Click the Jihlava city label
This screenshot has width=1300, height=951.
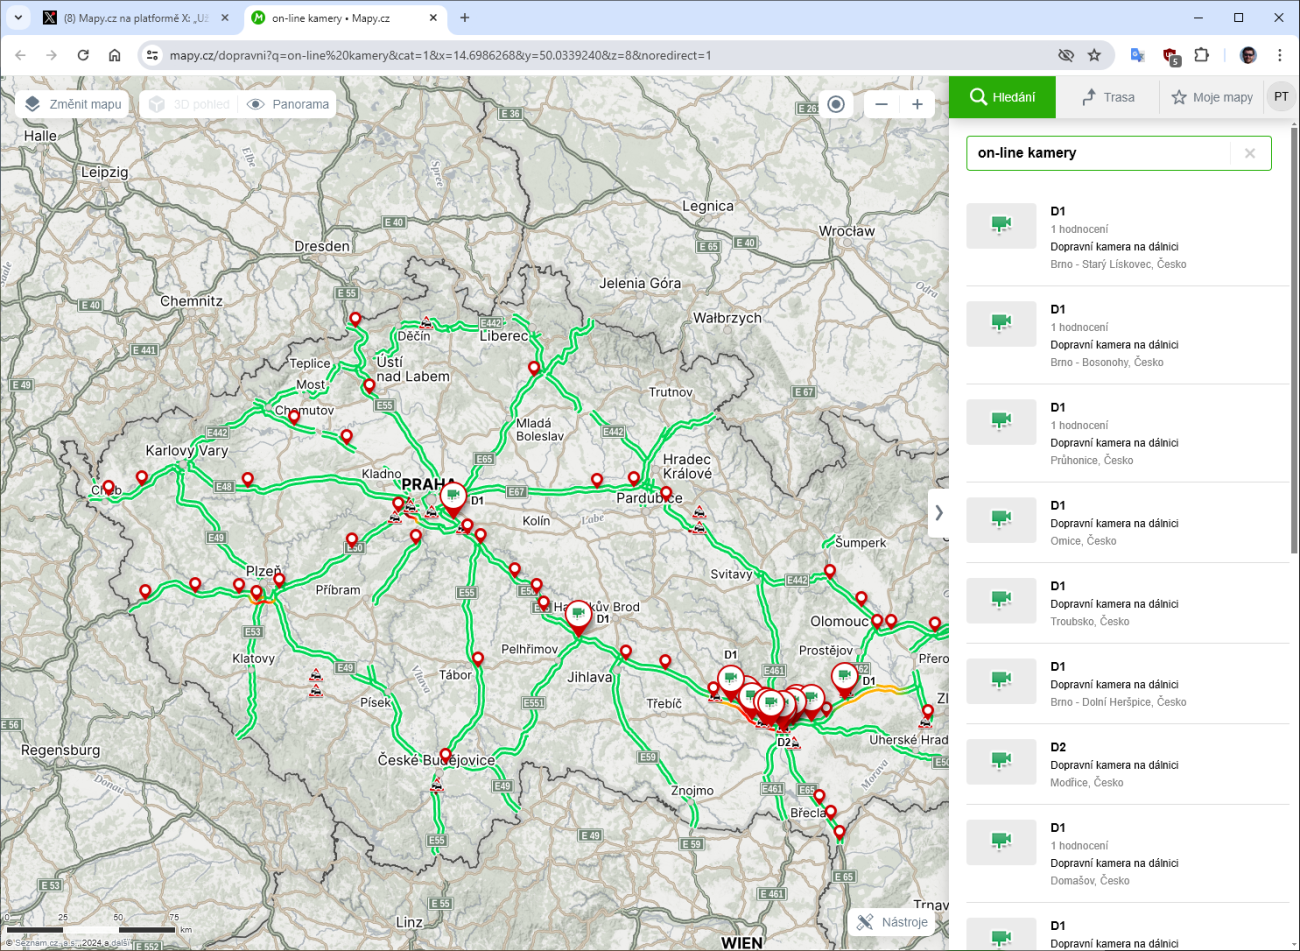click(x=590, y=677)
